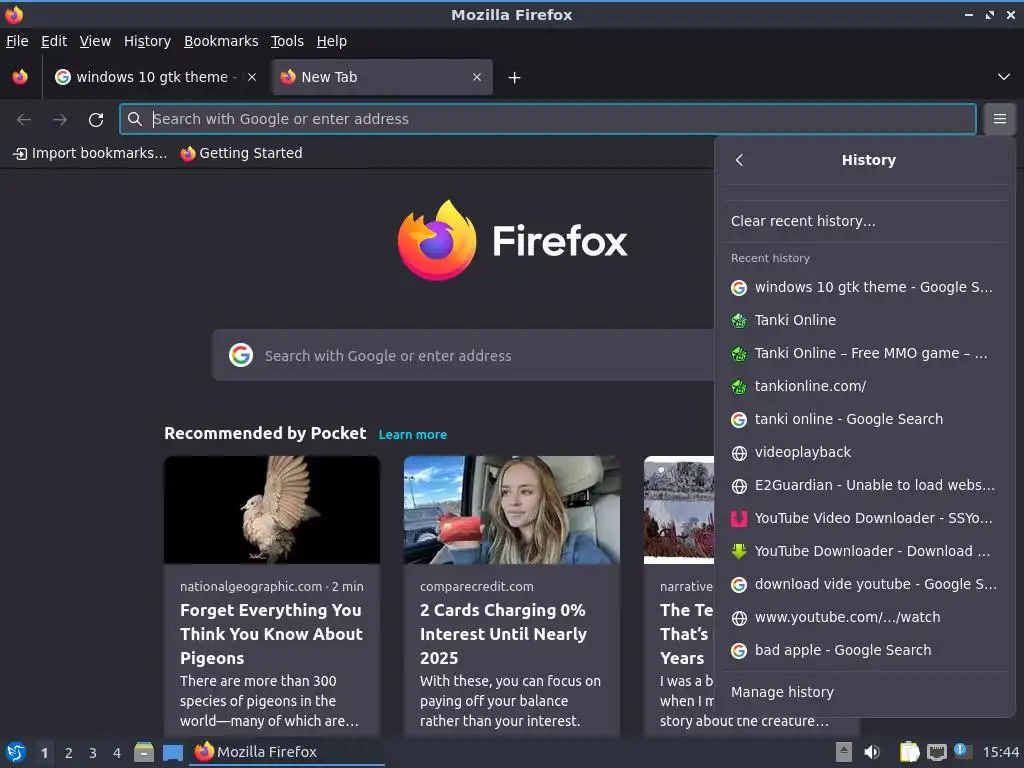Open windows 10 gtk theme history entry
The height and width of the screenshot is (768, 1024).
pos(865,287)
